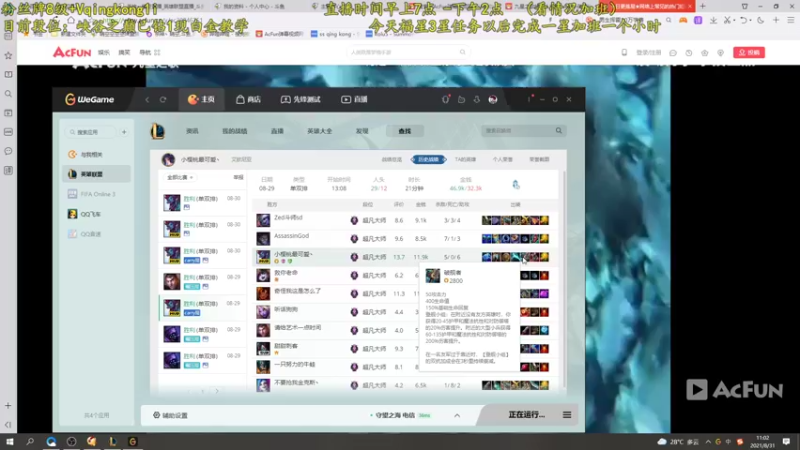Click the share icon in match summary
The height and width of the screenshot is (450, 800).
[516, 184]
